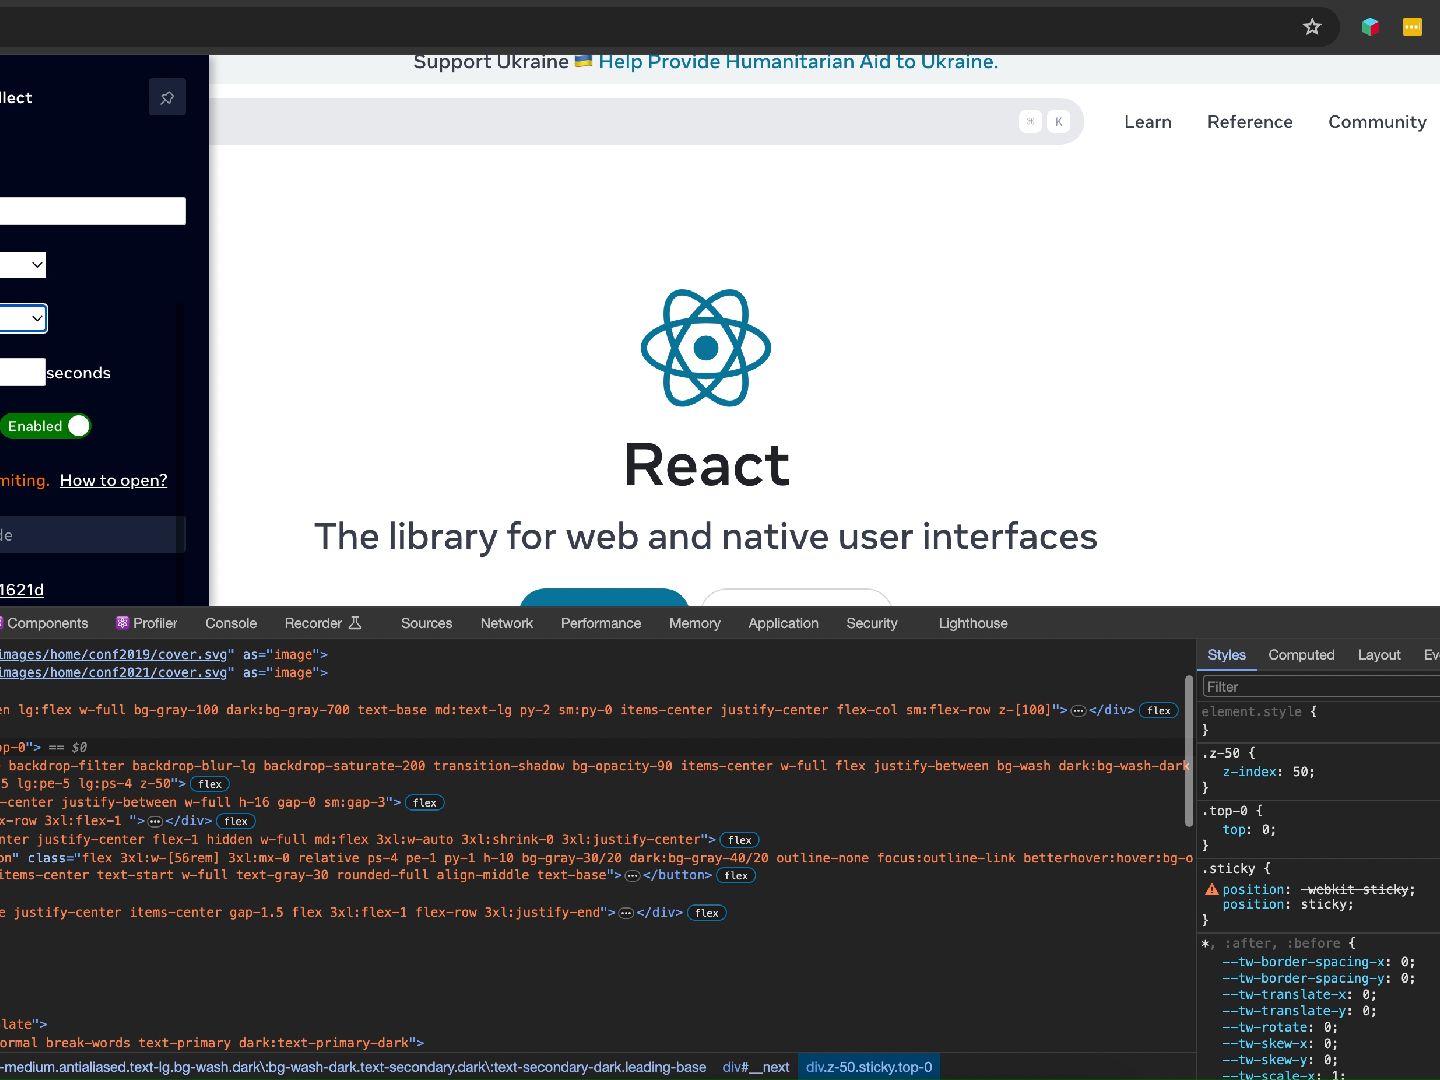This screenshot has height=1080, width=1440.
Task: Go to the Network tab
Action: pos(507,623)
